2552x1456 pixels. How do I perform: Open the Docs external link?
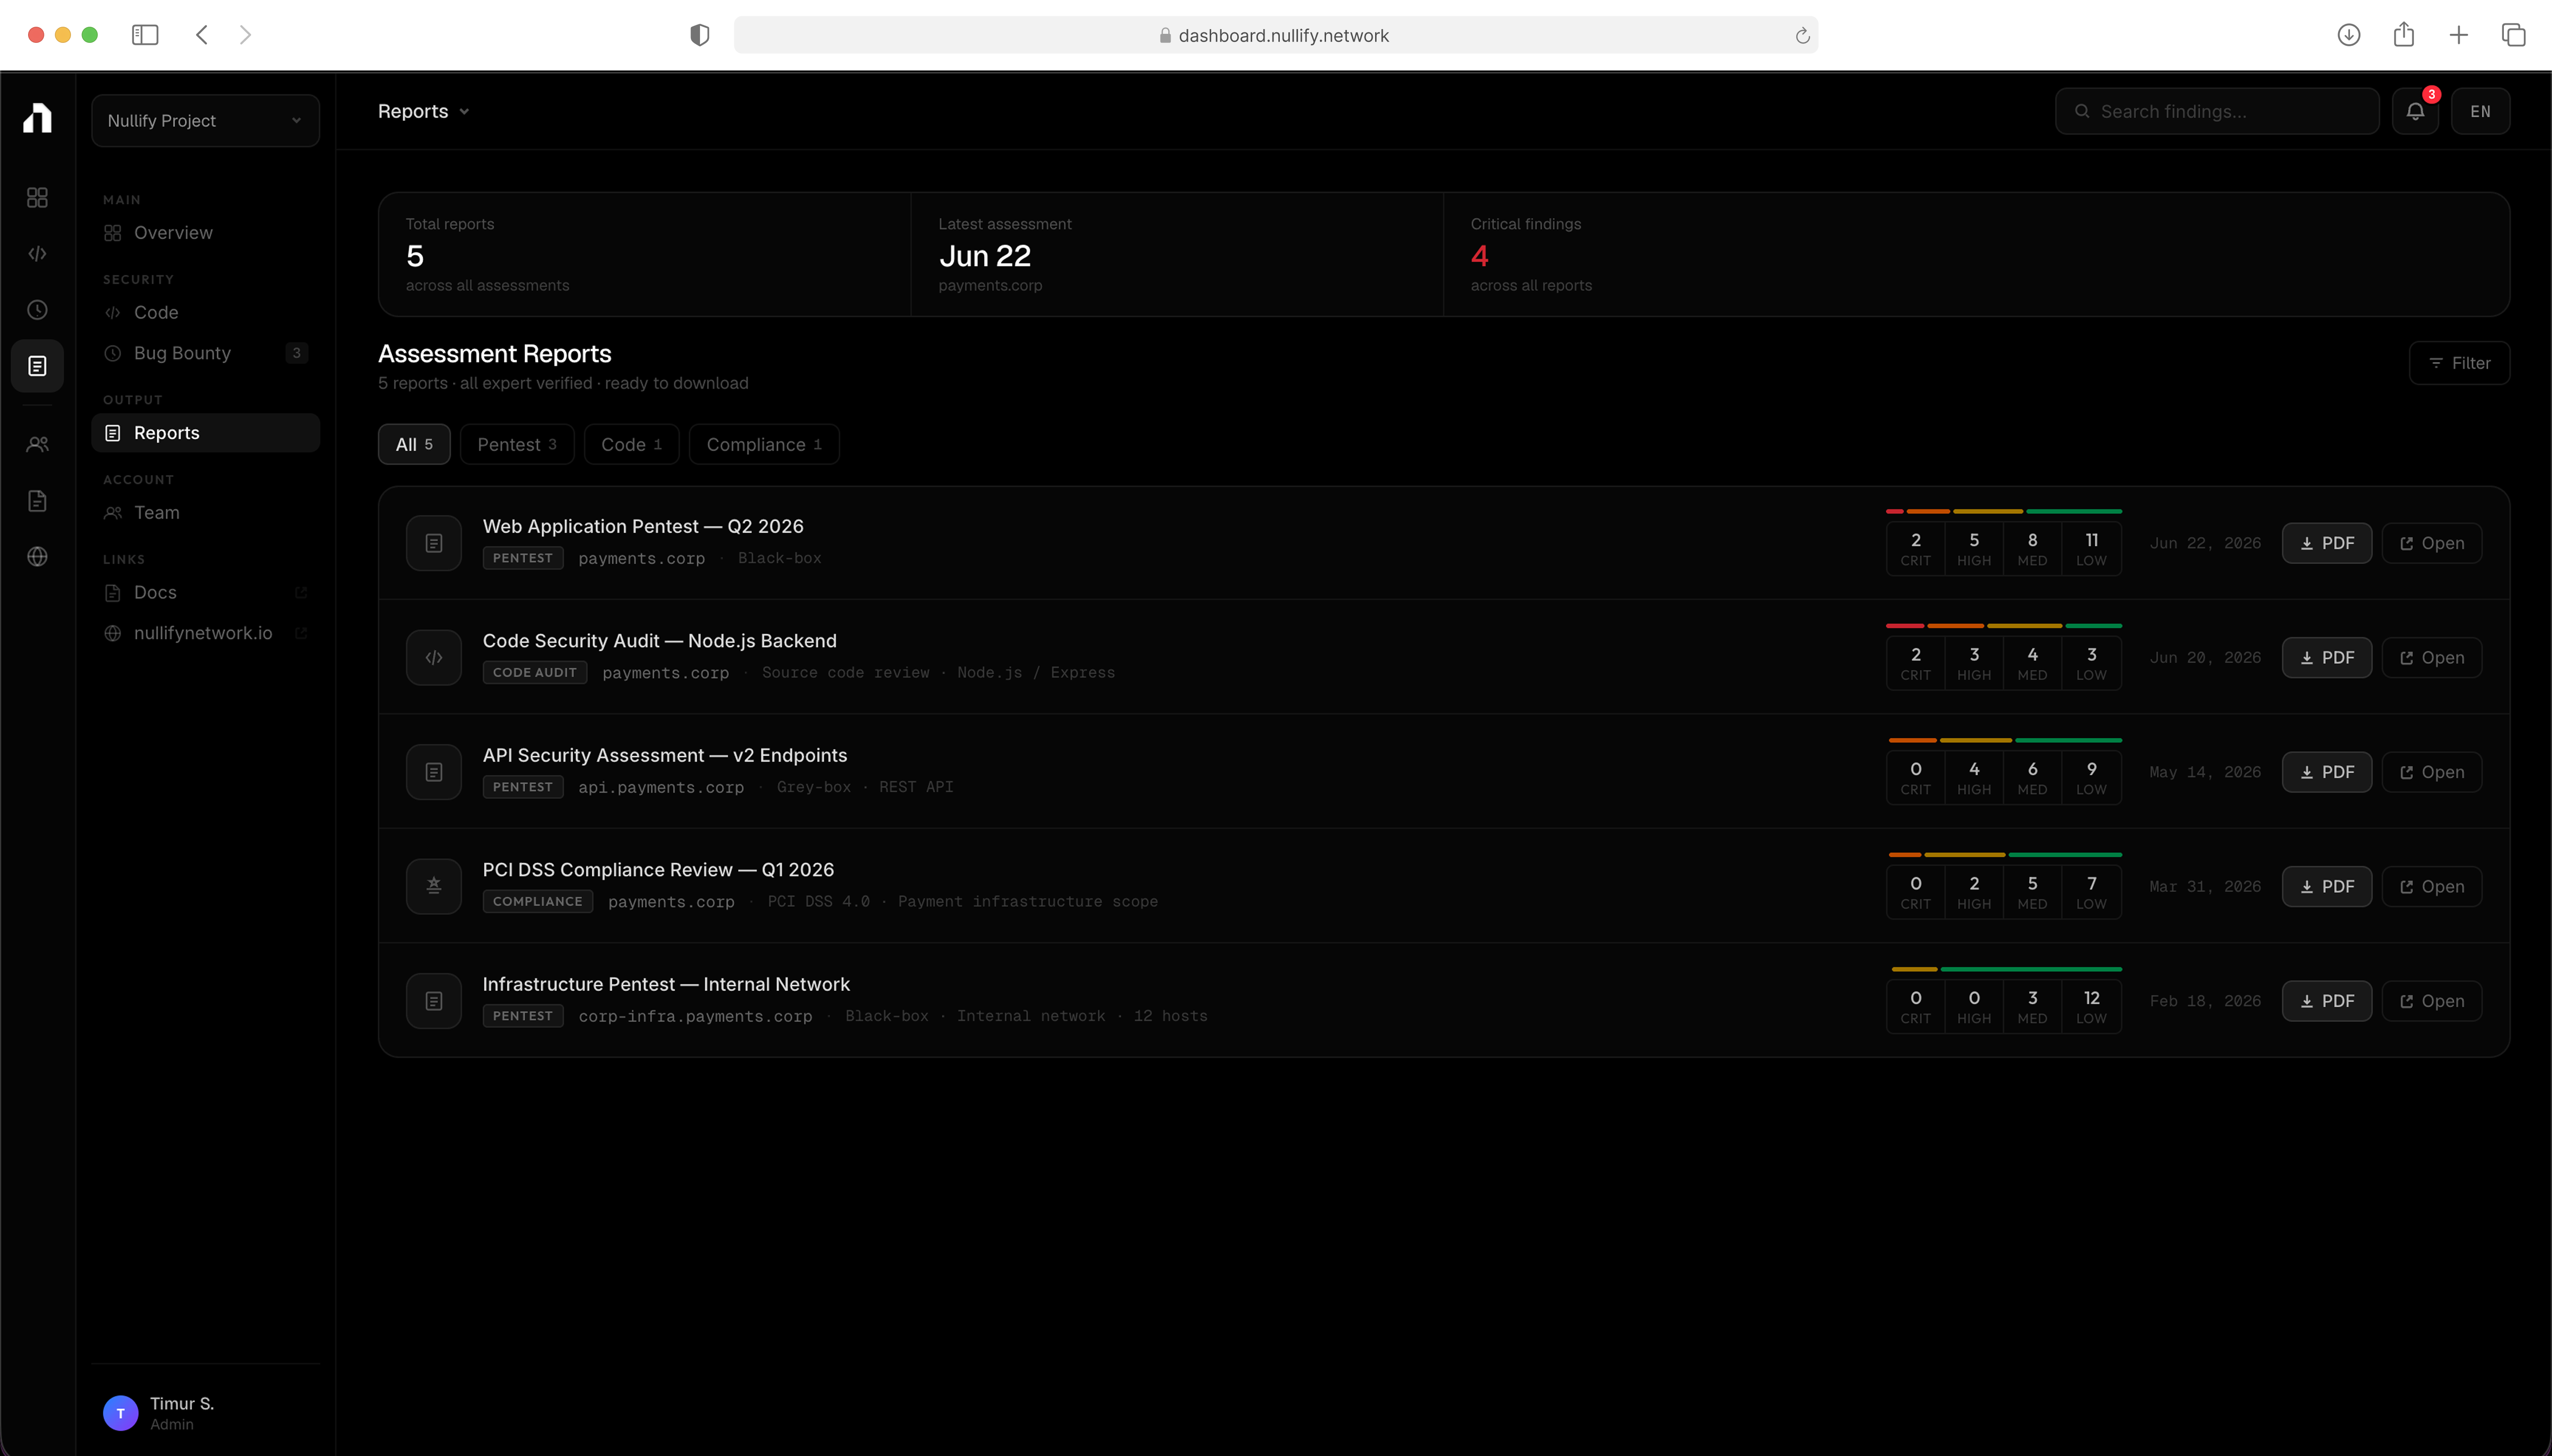(x=205, y=593)
